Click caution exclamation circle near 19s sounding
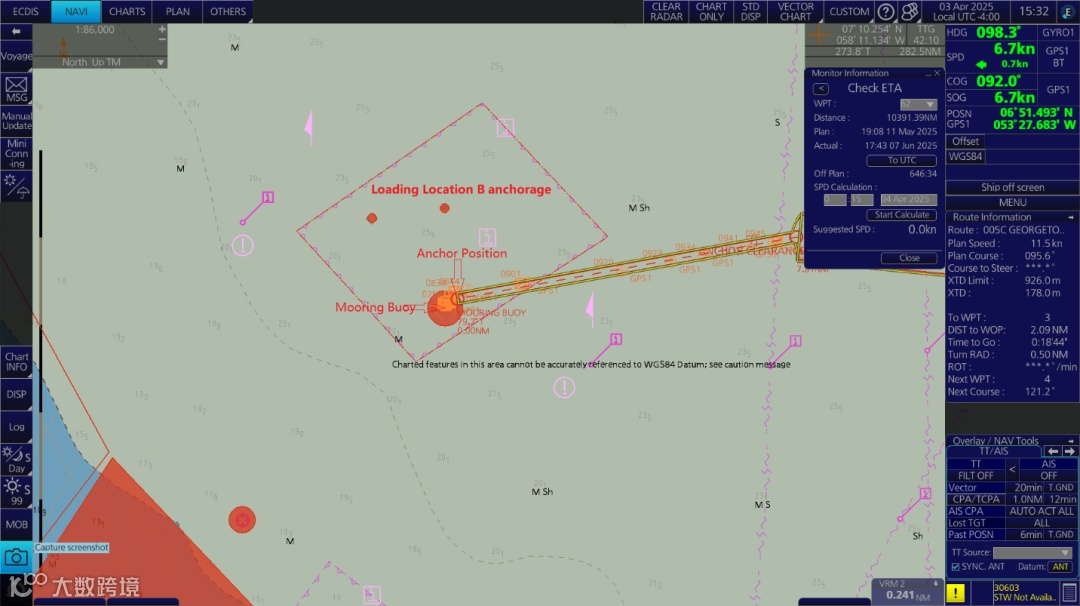Screen dimensions: 1080x606 (x=242, y=245)
